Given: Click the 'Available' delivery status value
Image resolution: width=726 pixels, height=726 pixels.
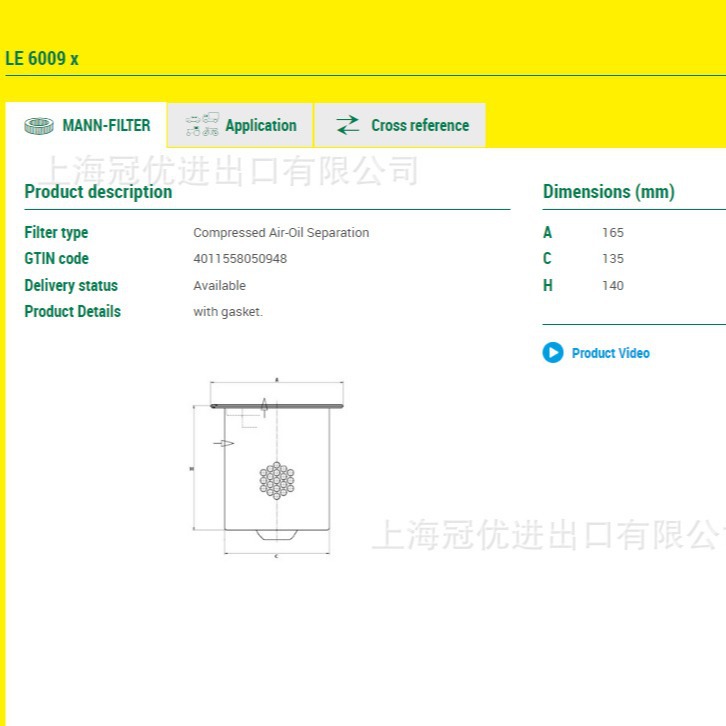Looking at the screenshot, I should (x=219, y=285).
